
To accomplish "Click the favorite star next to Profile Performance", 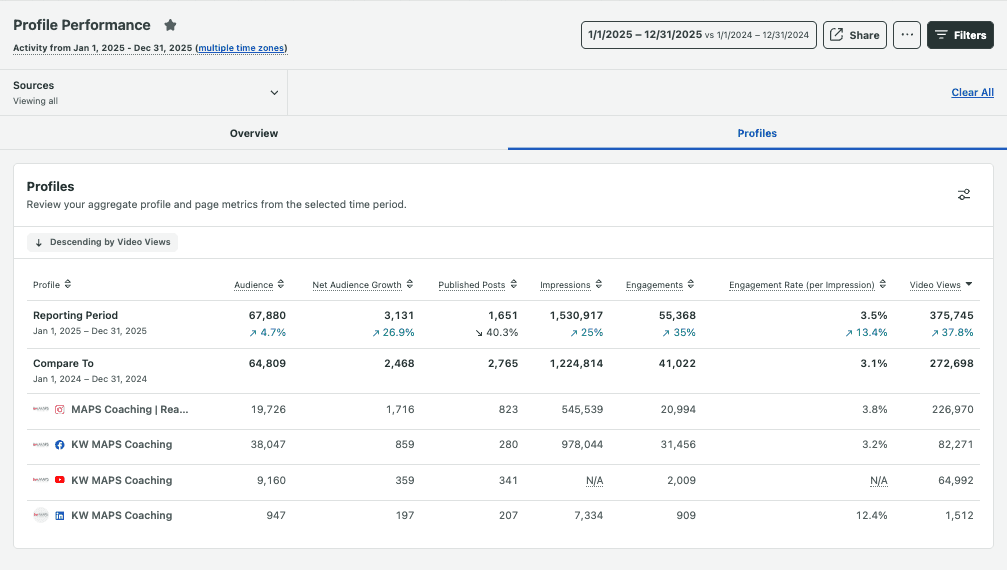I will 170,25.
